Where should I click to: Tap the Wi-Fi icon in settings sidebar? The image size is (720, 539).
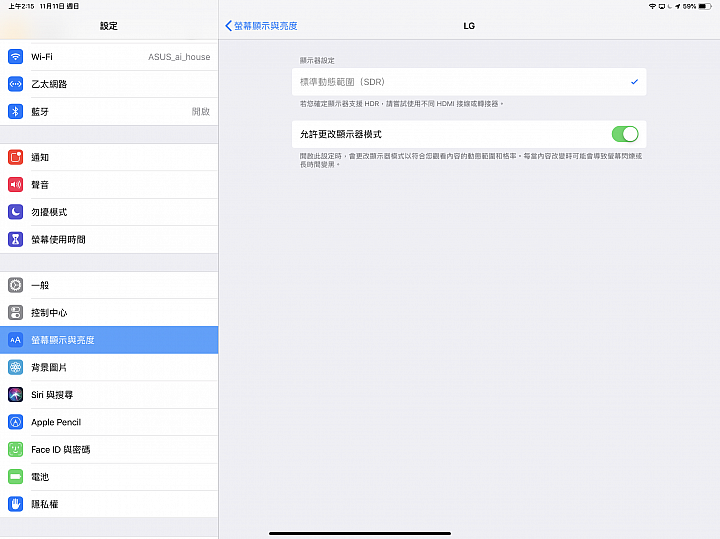[16, 57]
